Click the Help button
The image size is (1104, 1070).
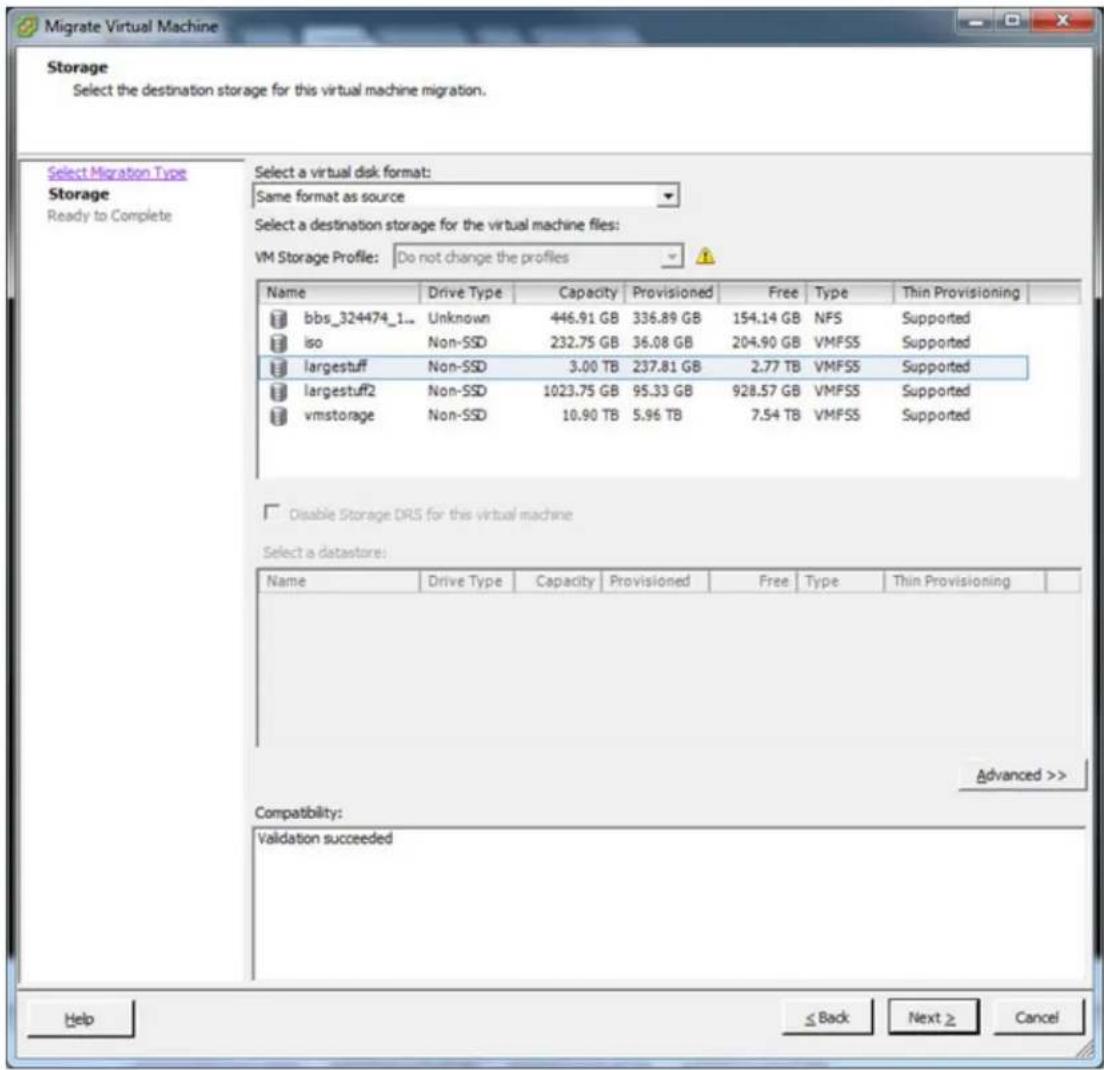pyautogui.click(x=80, y=1019)
